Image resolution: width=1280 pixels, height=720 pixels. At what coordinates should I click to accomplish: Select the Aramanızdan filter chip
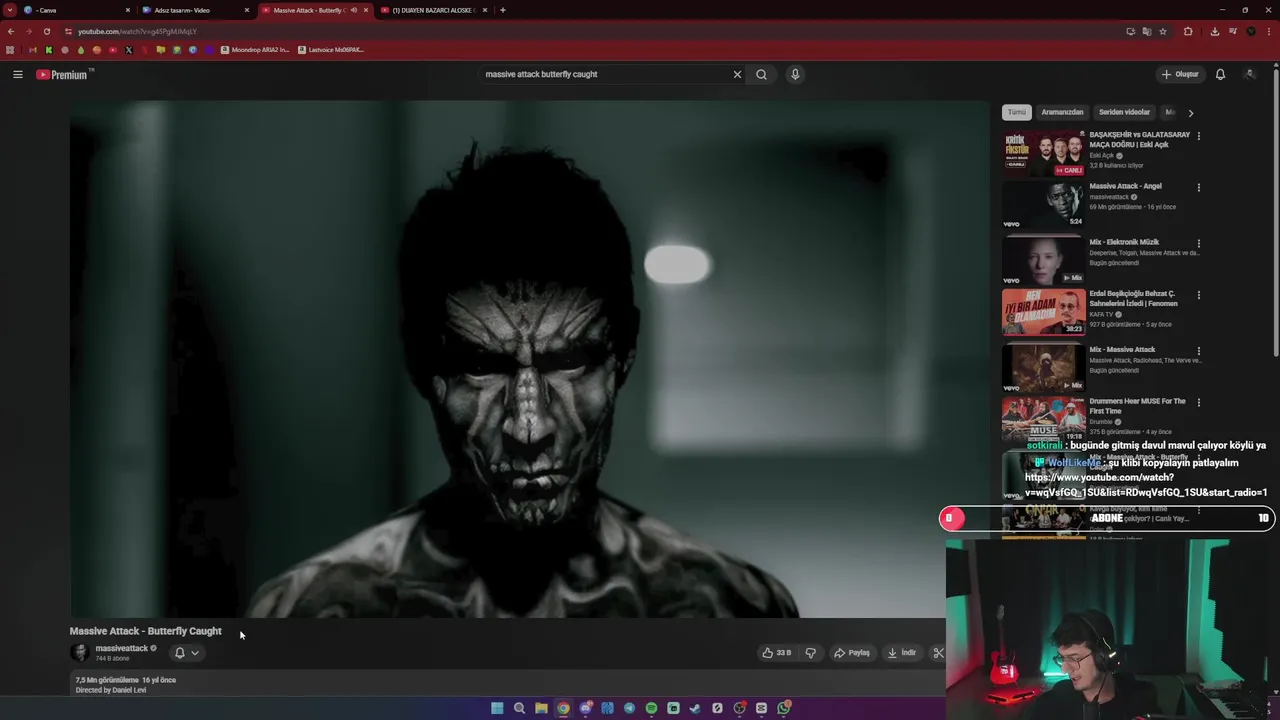point(1062,112)
